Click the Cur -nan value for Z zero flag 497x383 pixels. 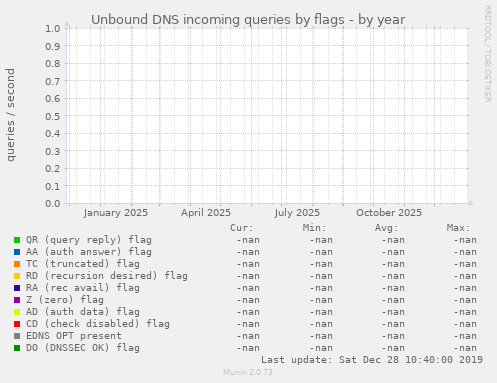tap(248, 300)
